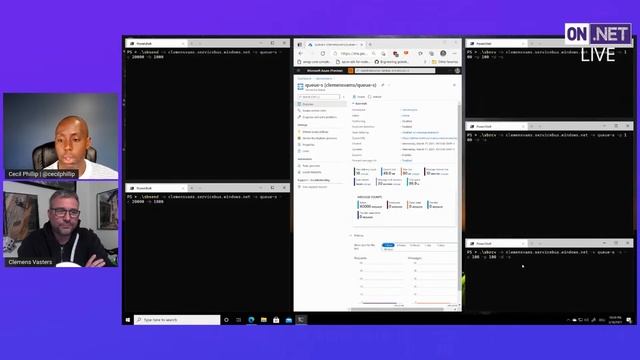Select the 30 days metrics range
640x360 pixels.
[388, 249]
